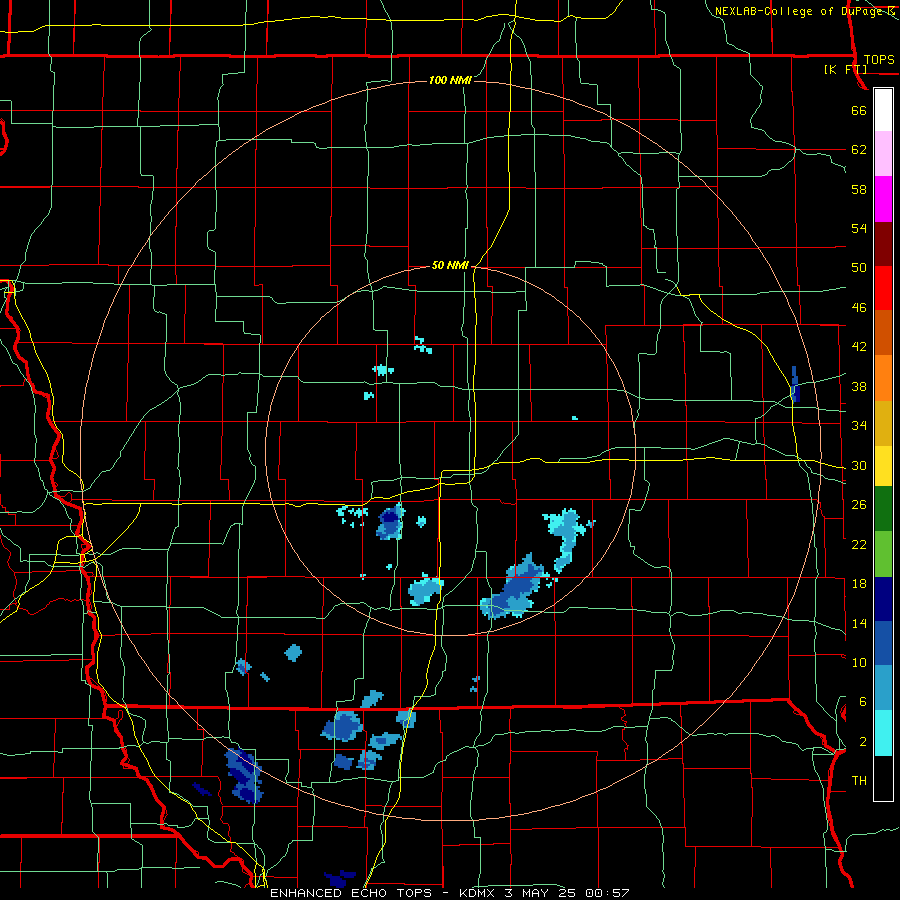Viewport: 900px width, 900px height.
Task: Click the legend value 14
Action: 859,623
